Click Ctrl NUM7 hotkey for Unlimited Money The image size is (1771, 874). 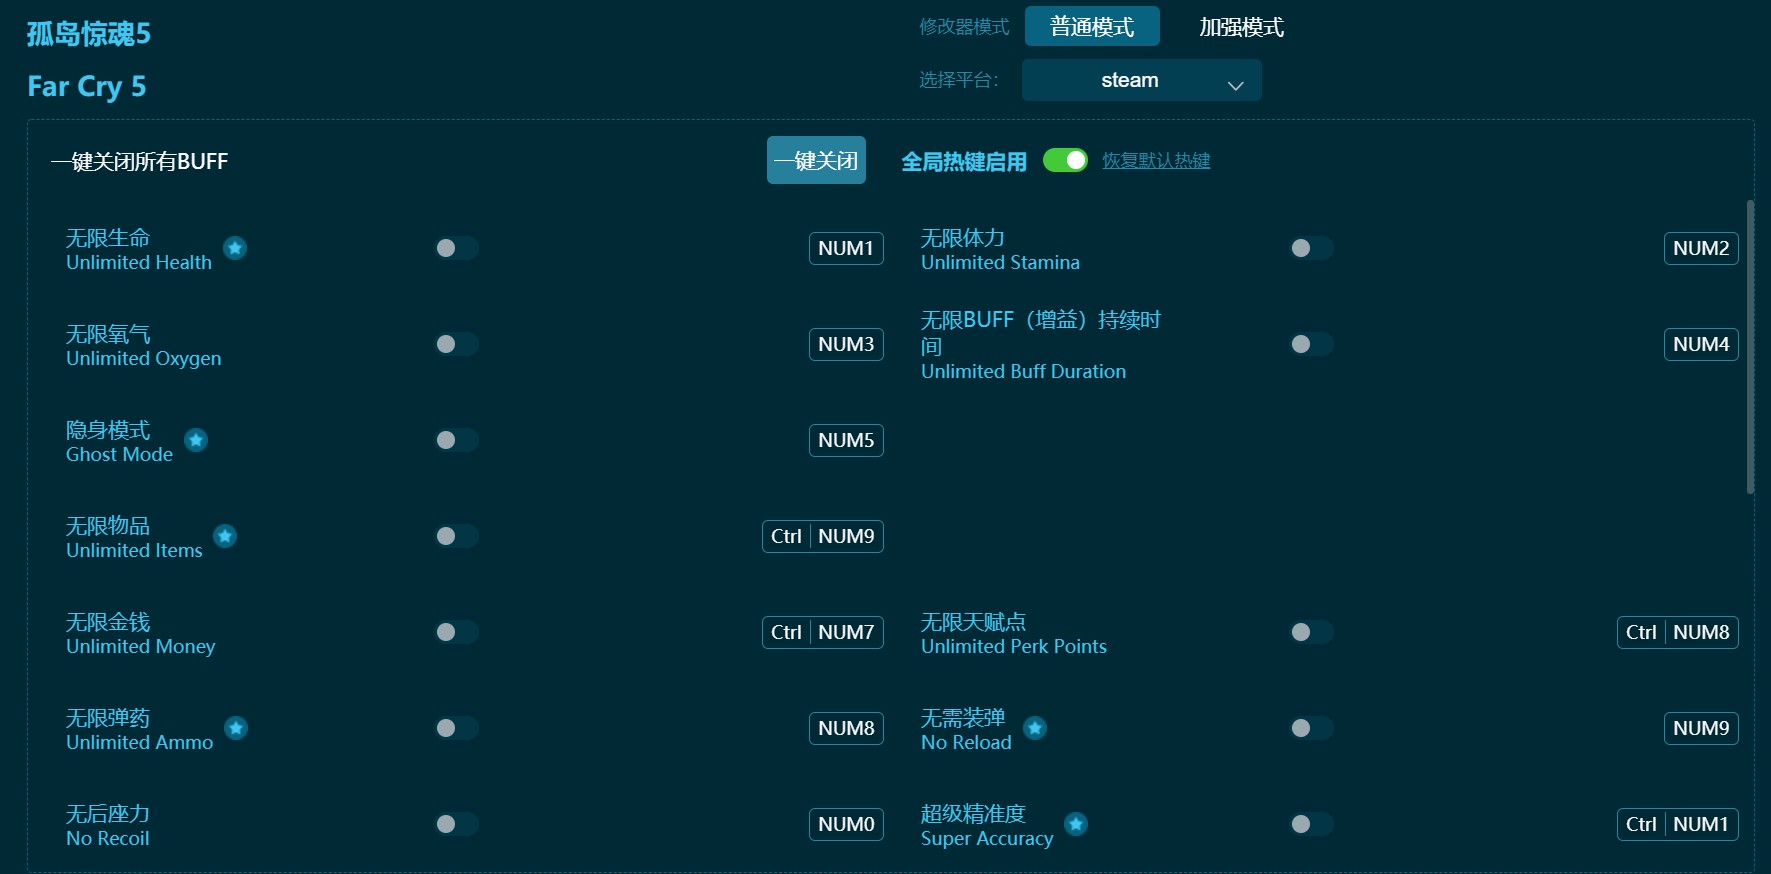click(x=823, y=632)
